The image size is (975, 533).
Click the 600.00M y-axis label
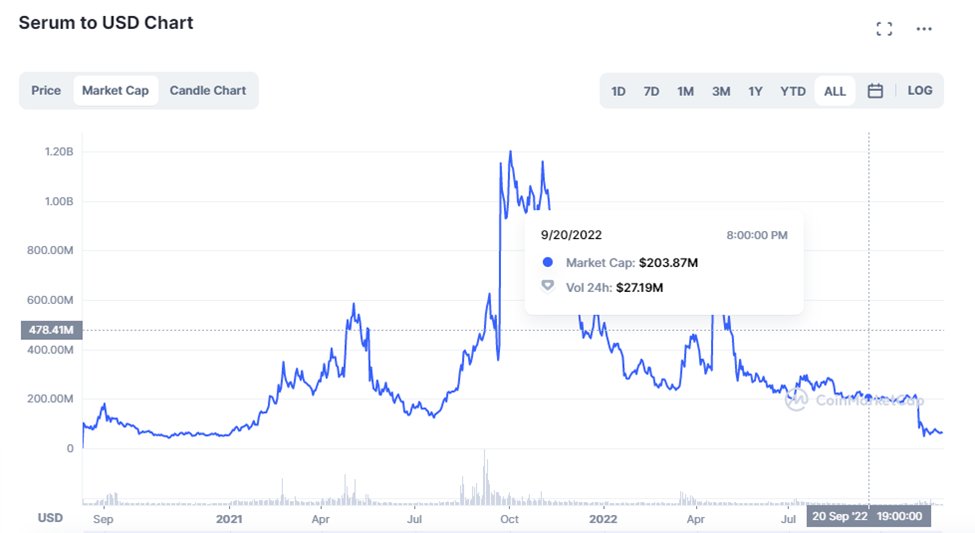click(50, 300)
